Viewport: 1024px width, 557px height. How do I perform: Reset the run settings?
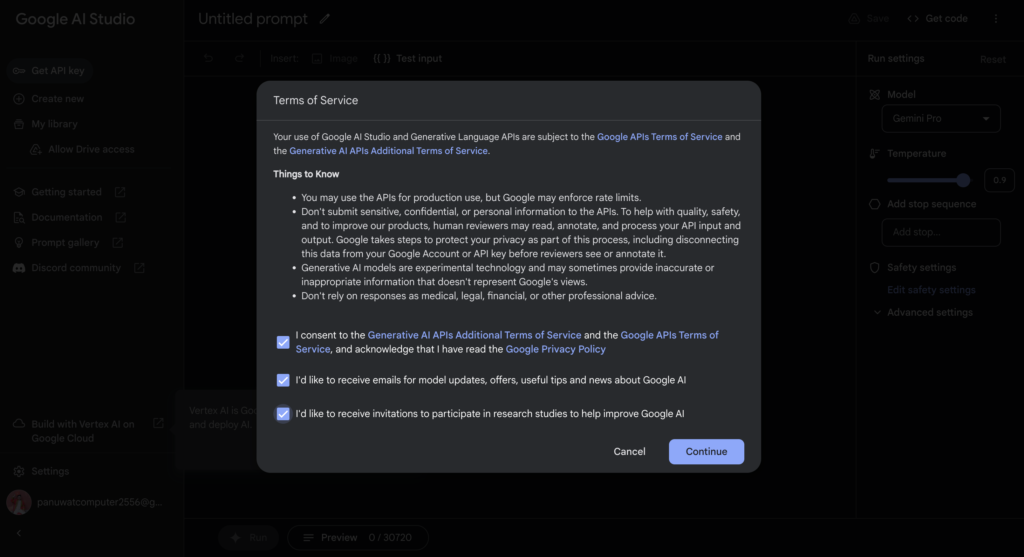(993, 59)
